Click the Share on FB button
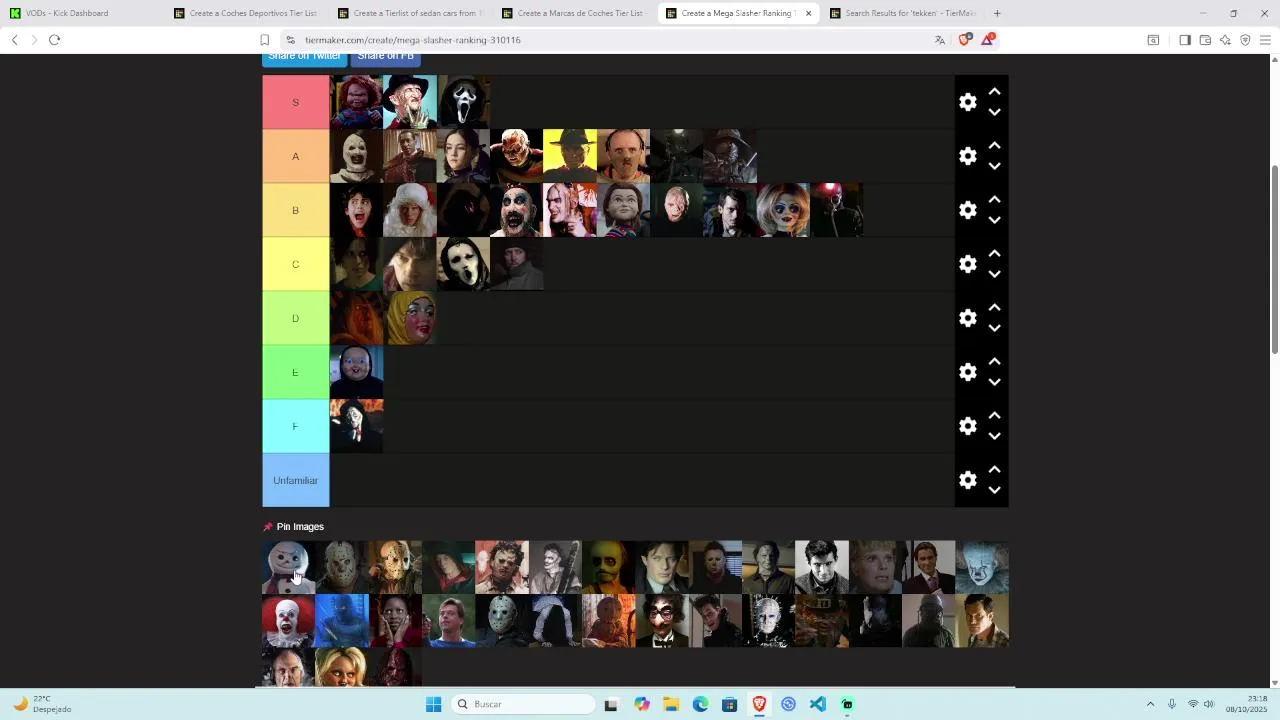Screen dimensions: 1280x720 tap(385, 57)
